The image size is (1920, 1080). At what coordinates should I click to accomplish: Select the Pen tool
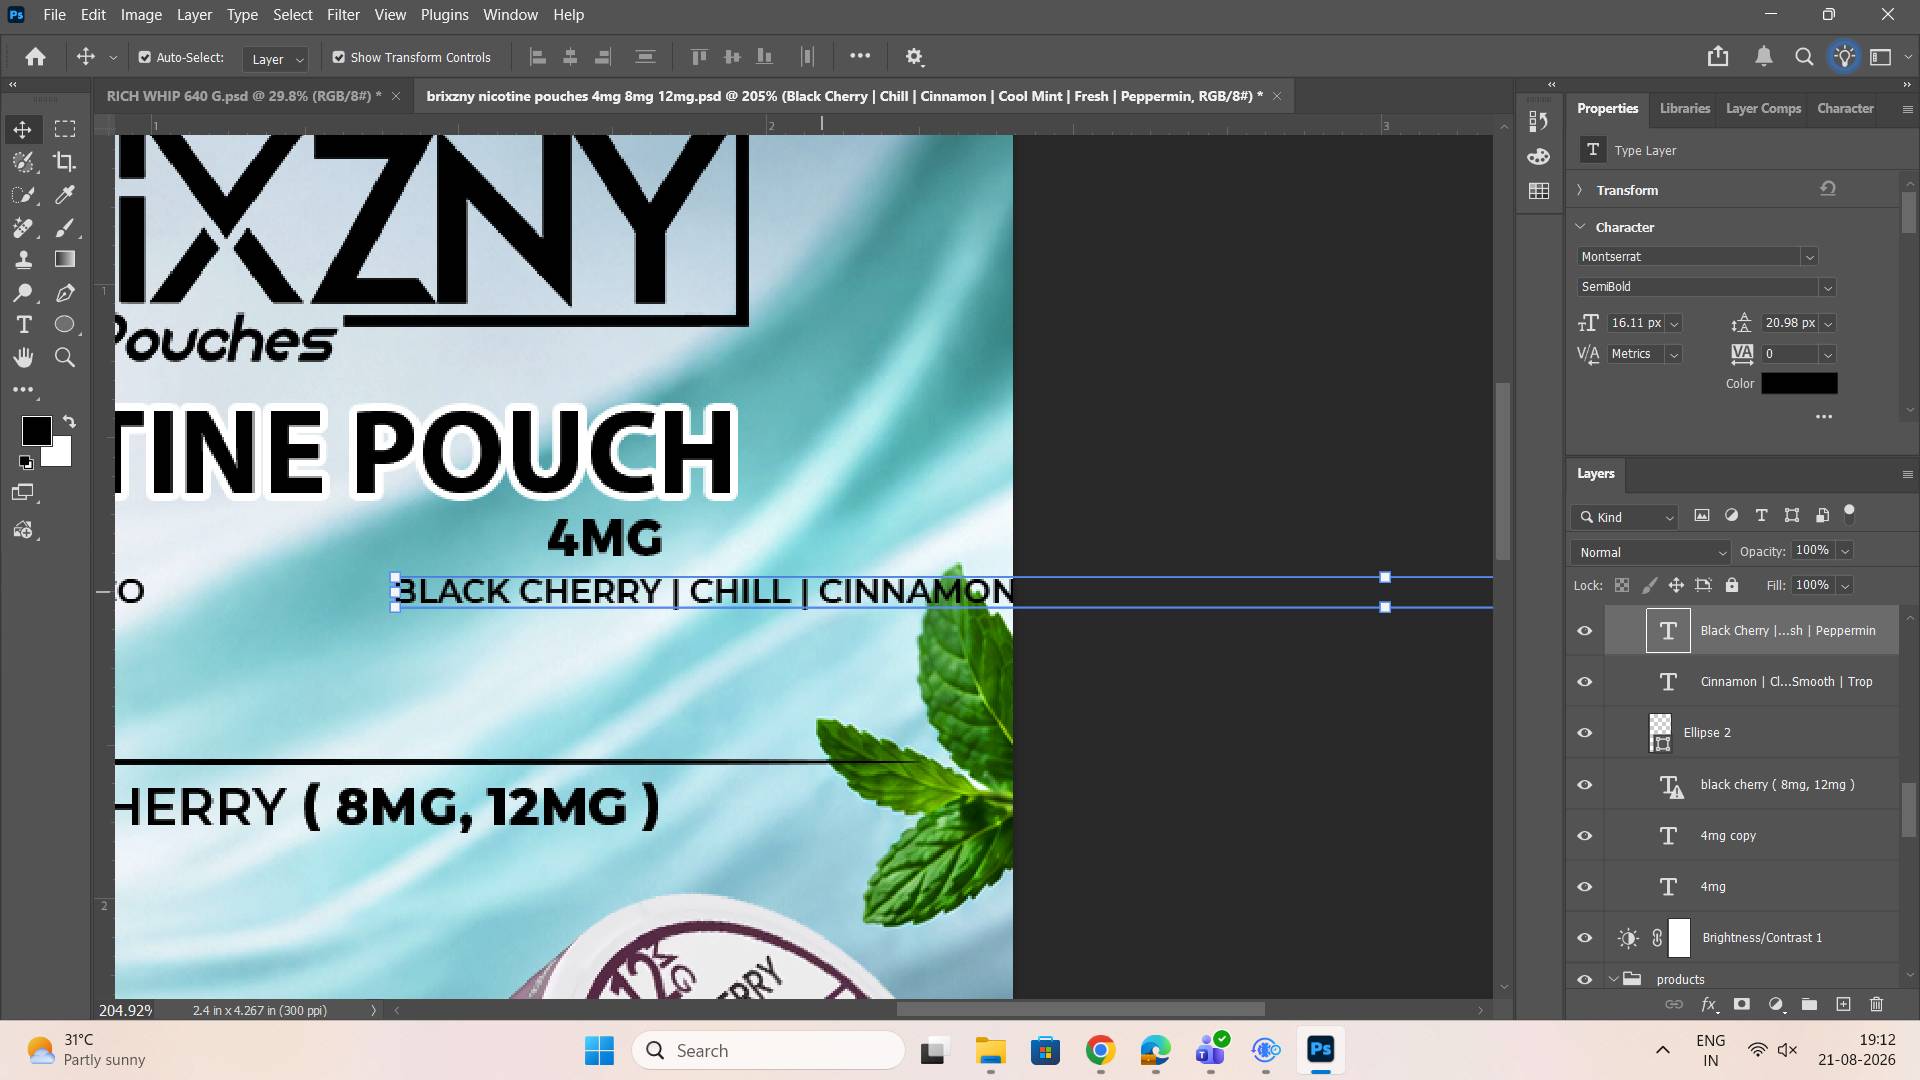pos(65,293)
